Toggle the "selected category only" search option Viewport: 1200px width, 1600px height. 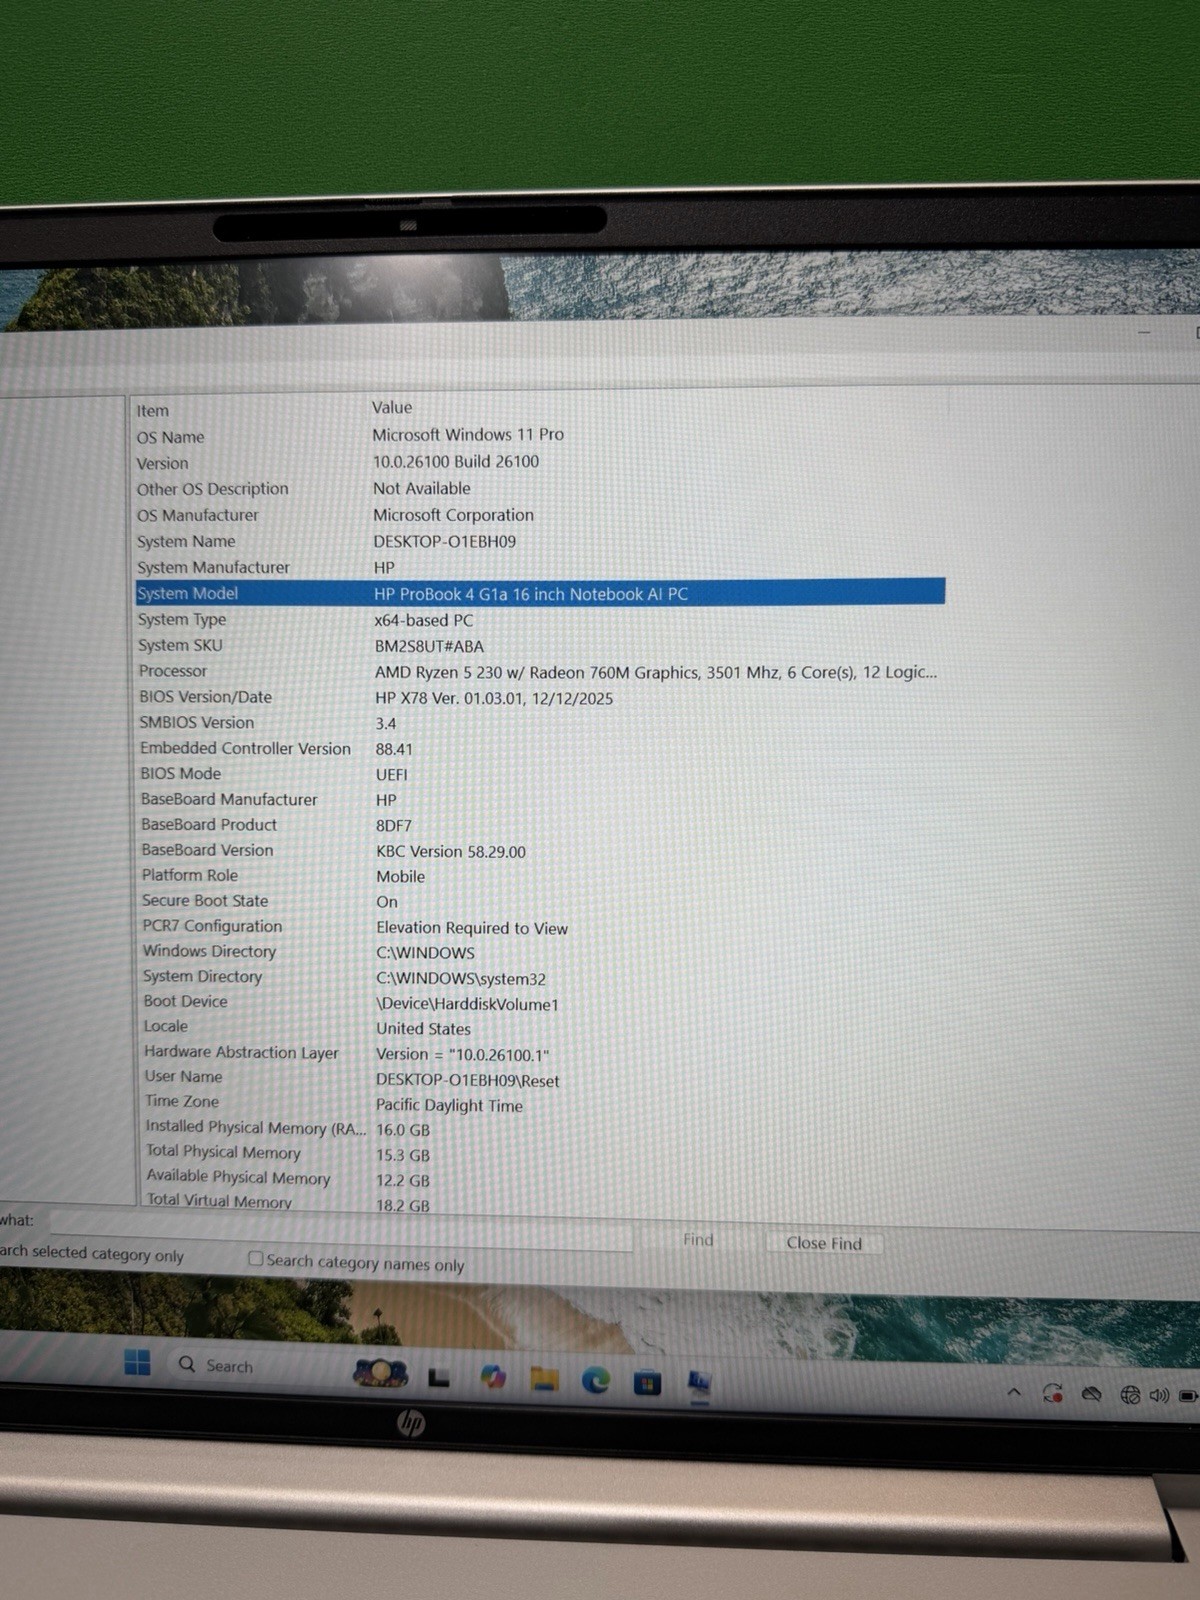click(92, 1253)
